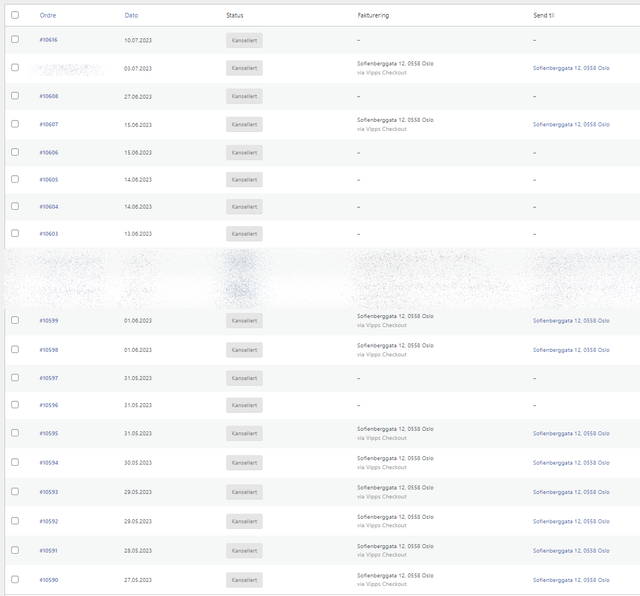640x596 pixels.
Task: Select the checkbox for order #10596
Action: point(15,405)
